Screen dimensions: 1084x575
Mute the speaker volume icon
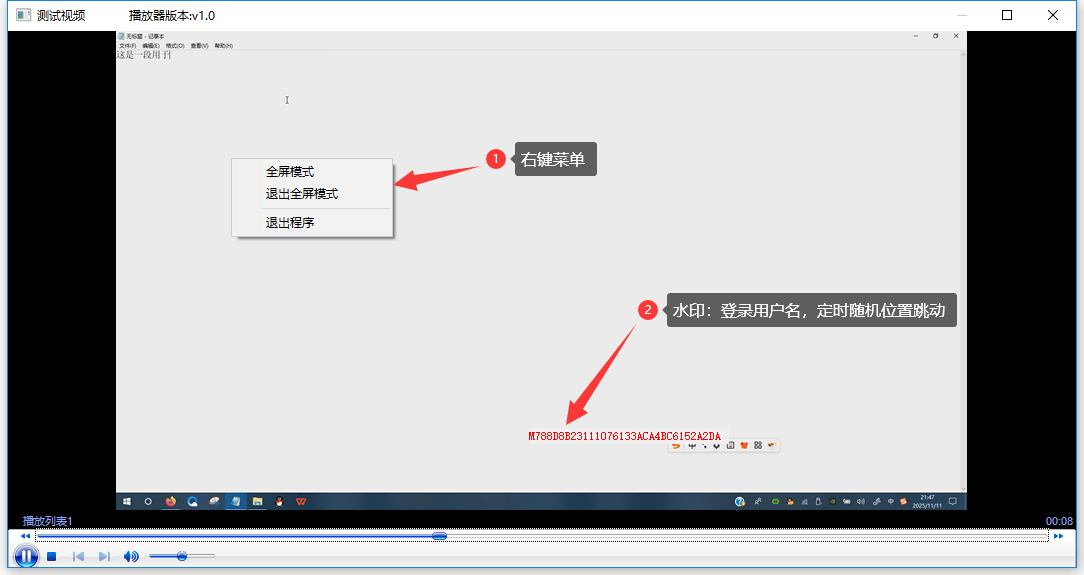click(131, 556)
